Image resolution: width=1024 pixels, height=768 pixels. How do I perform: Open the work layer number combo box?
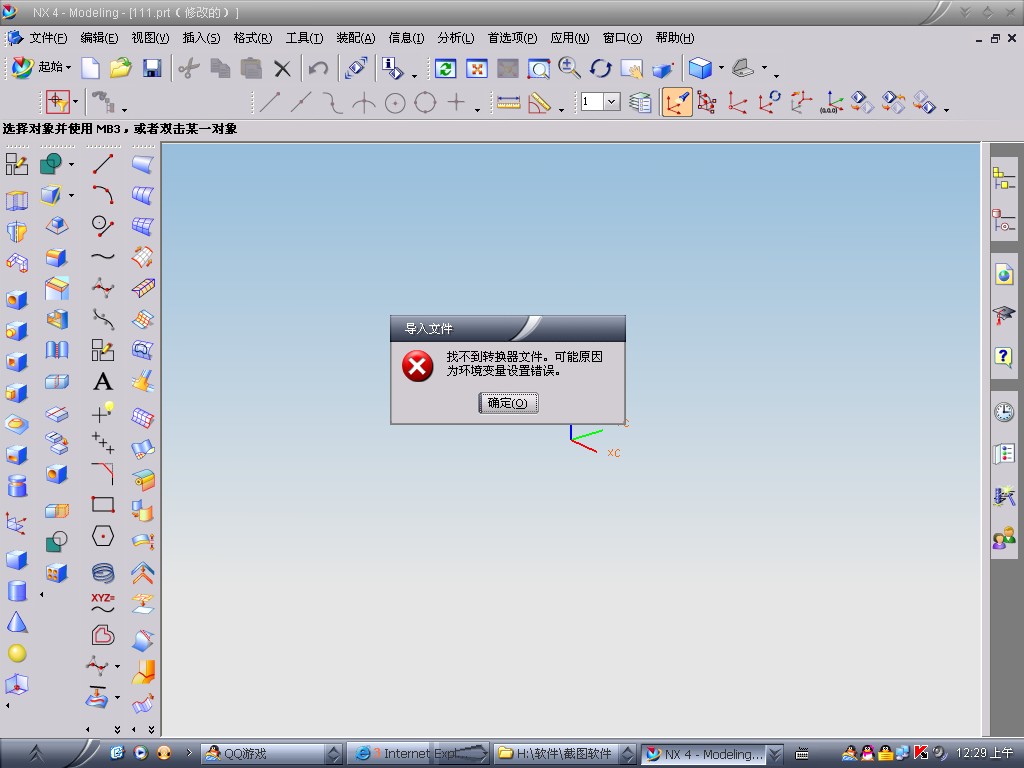tap(601, 101)
